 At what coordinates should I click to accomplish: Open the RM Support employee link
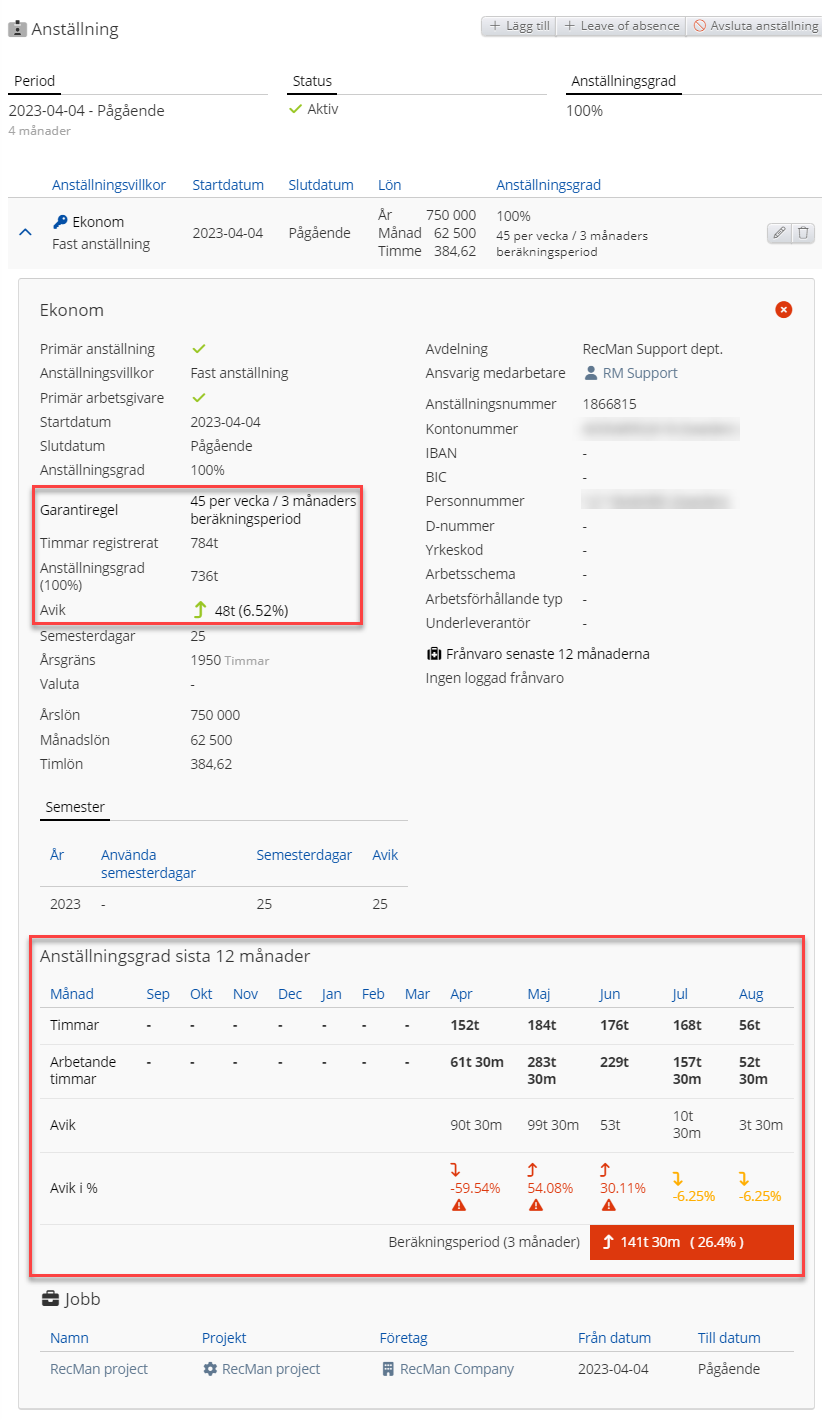[x=631, y=373]
